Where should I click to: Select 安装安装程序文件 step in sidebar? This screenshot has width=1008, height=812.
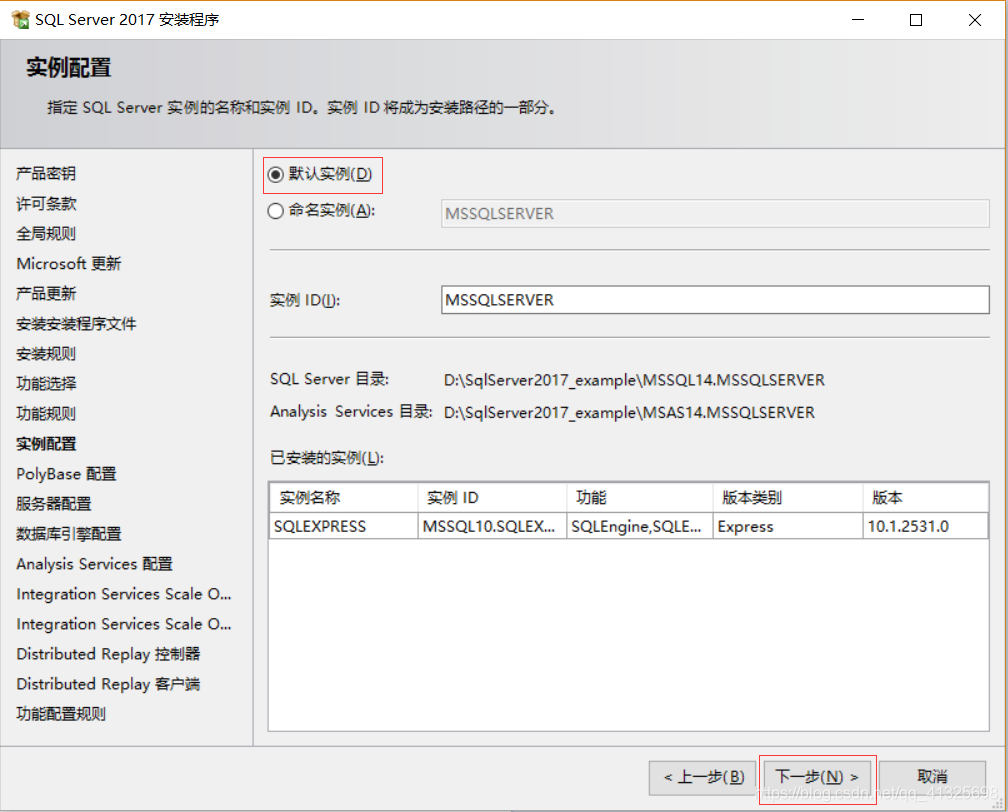click(x=76, y=323)
